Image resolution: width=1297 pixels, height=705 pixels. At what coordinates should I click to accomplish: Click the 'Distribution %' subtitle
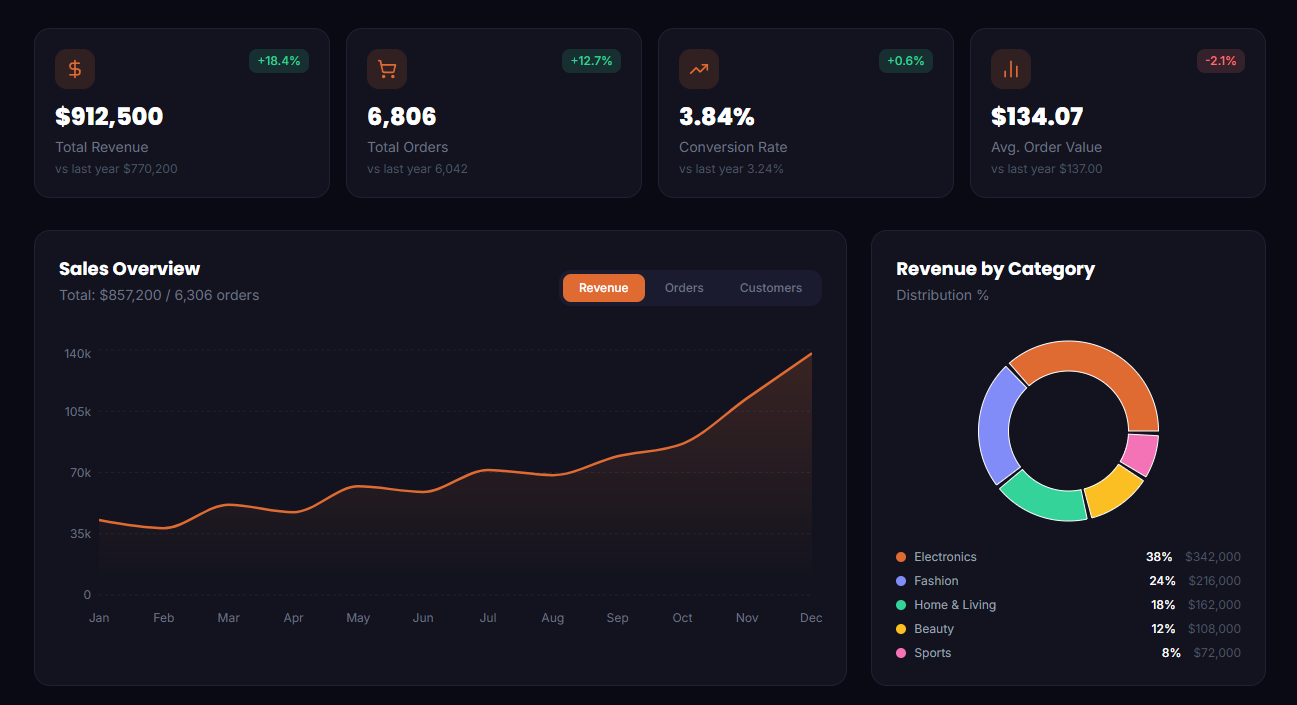(942, 295)
